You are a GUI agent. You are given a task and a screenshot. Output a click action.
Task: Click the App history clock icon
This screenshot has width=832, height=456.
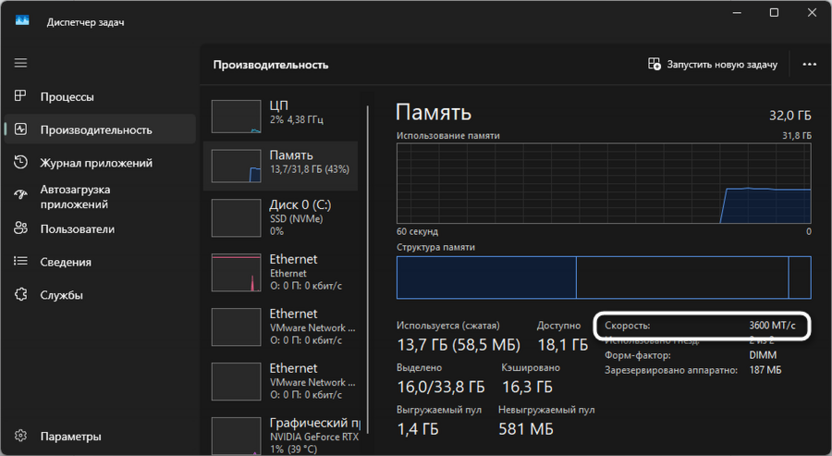[20, 162]
